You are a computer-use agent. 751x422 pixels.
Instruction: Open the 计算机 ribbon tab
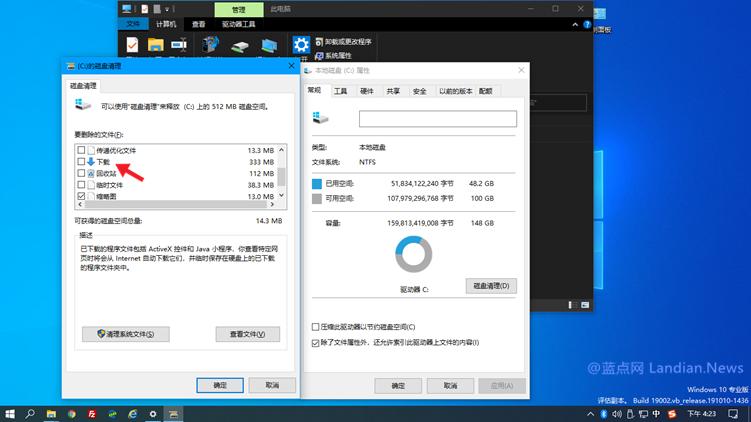166,24
